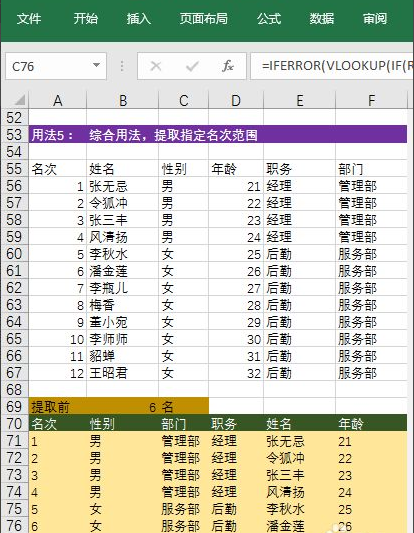Open Insert Function with the fx icon
The image size is (414, 533).
(x=228, y=66)
